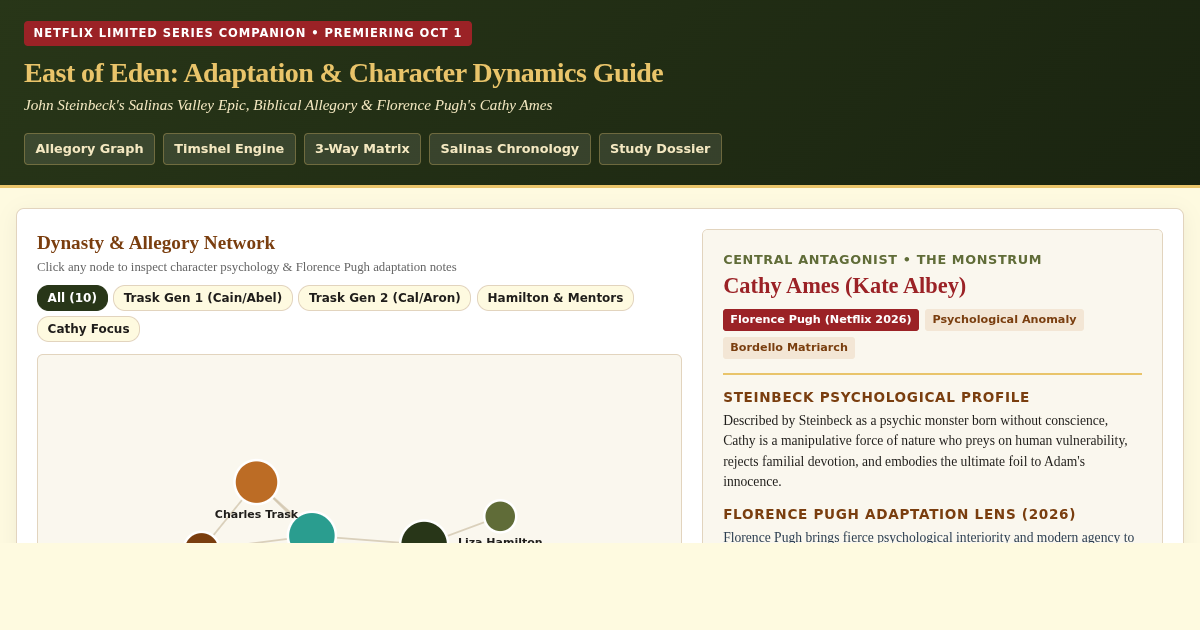Click the Netflix Limited Series Companion badge
The width and height of the screenshot is (1200, 630).
pyautogui.click(x=248, y=33)
